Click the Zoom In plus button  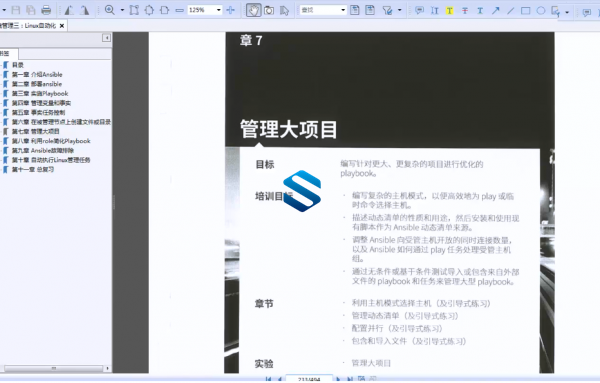point(230,10)
